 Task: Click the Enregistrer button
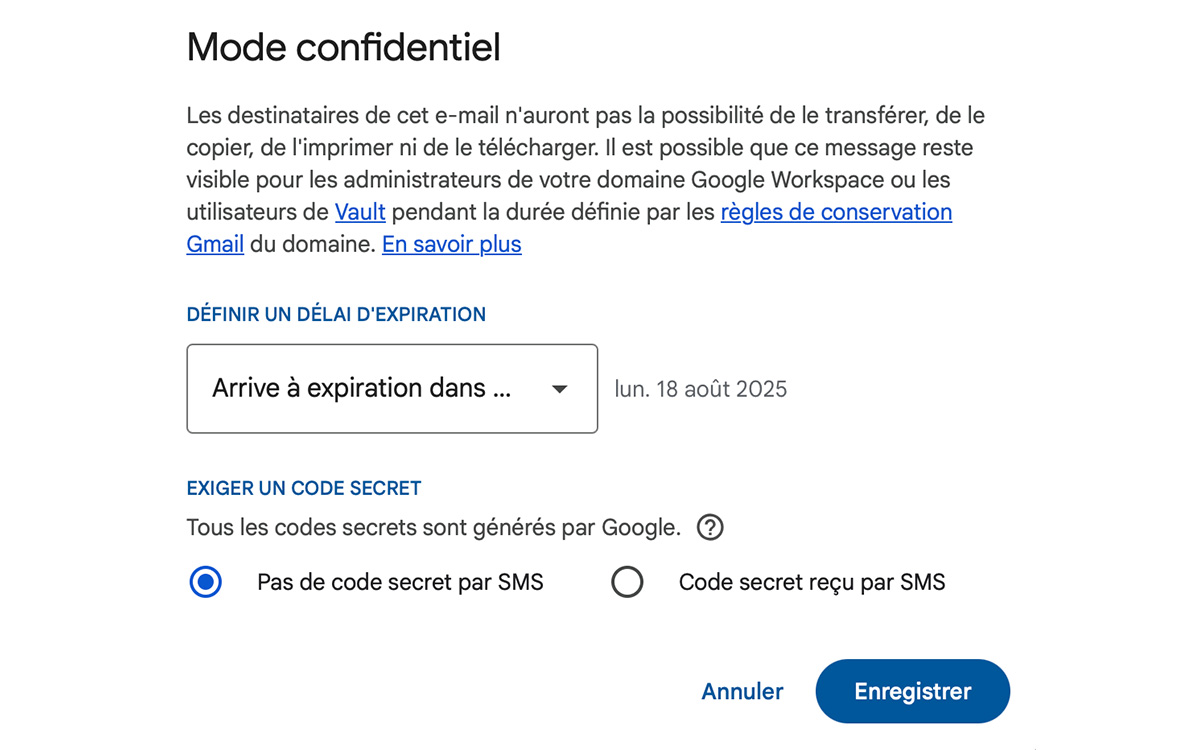pos(911,691)
